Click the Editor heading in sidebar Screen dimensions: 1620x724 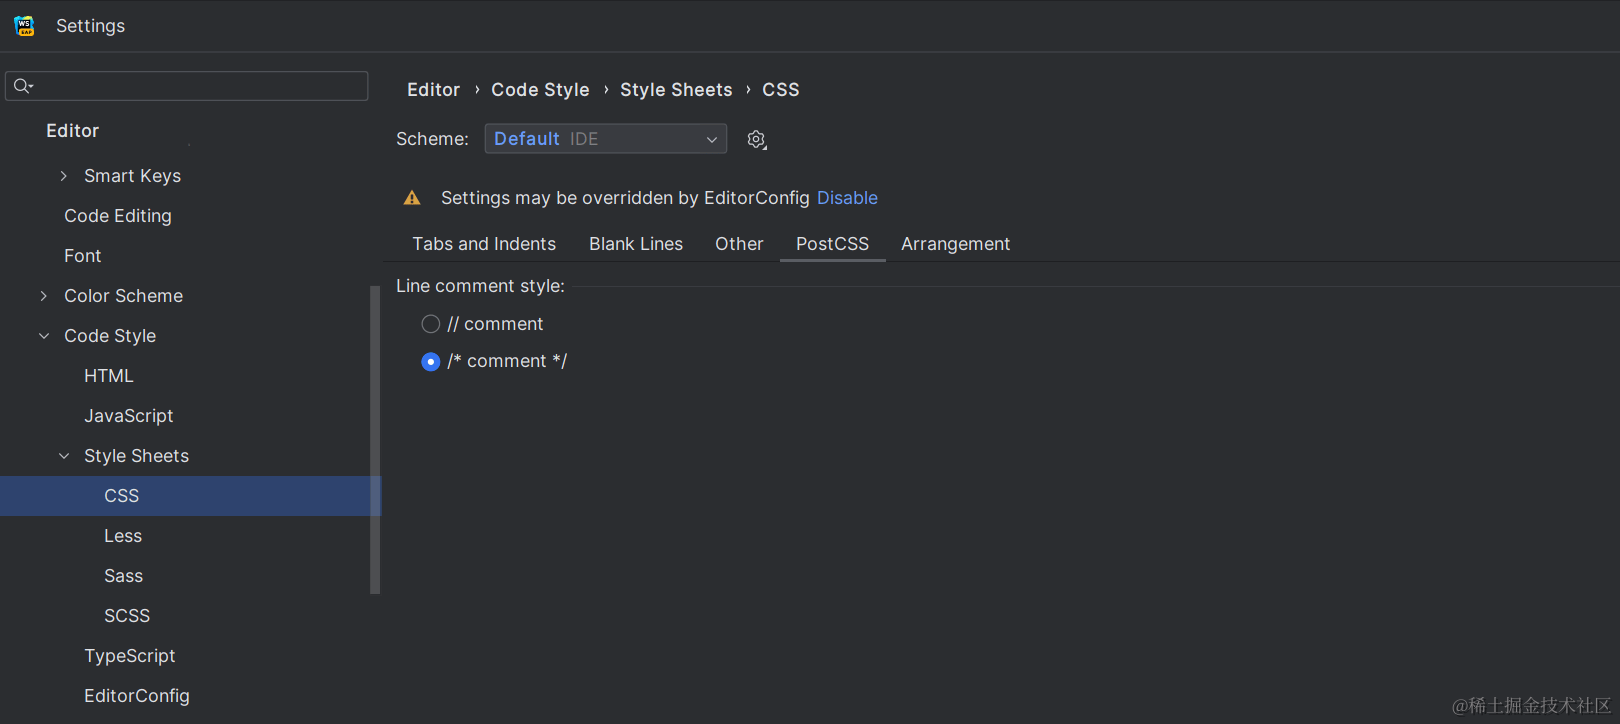[x=72, y=131]
